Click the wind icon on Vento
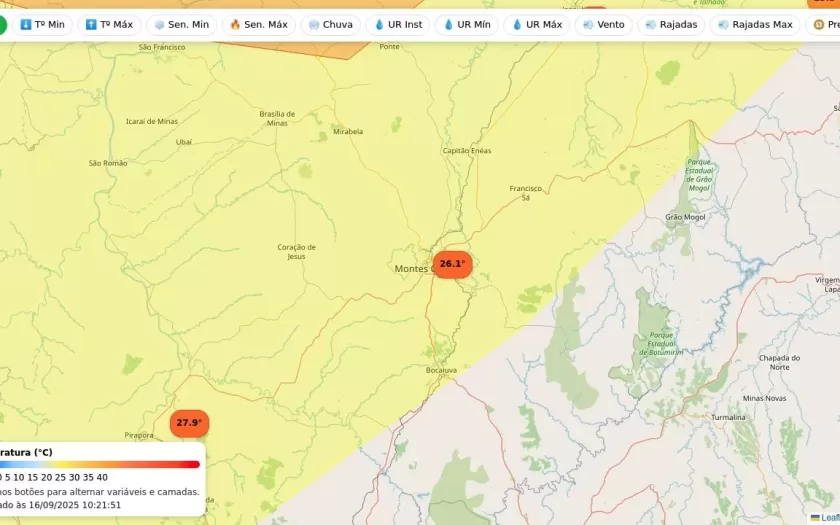Screen dimensions: 840x525 click(x=588, y=25)
